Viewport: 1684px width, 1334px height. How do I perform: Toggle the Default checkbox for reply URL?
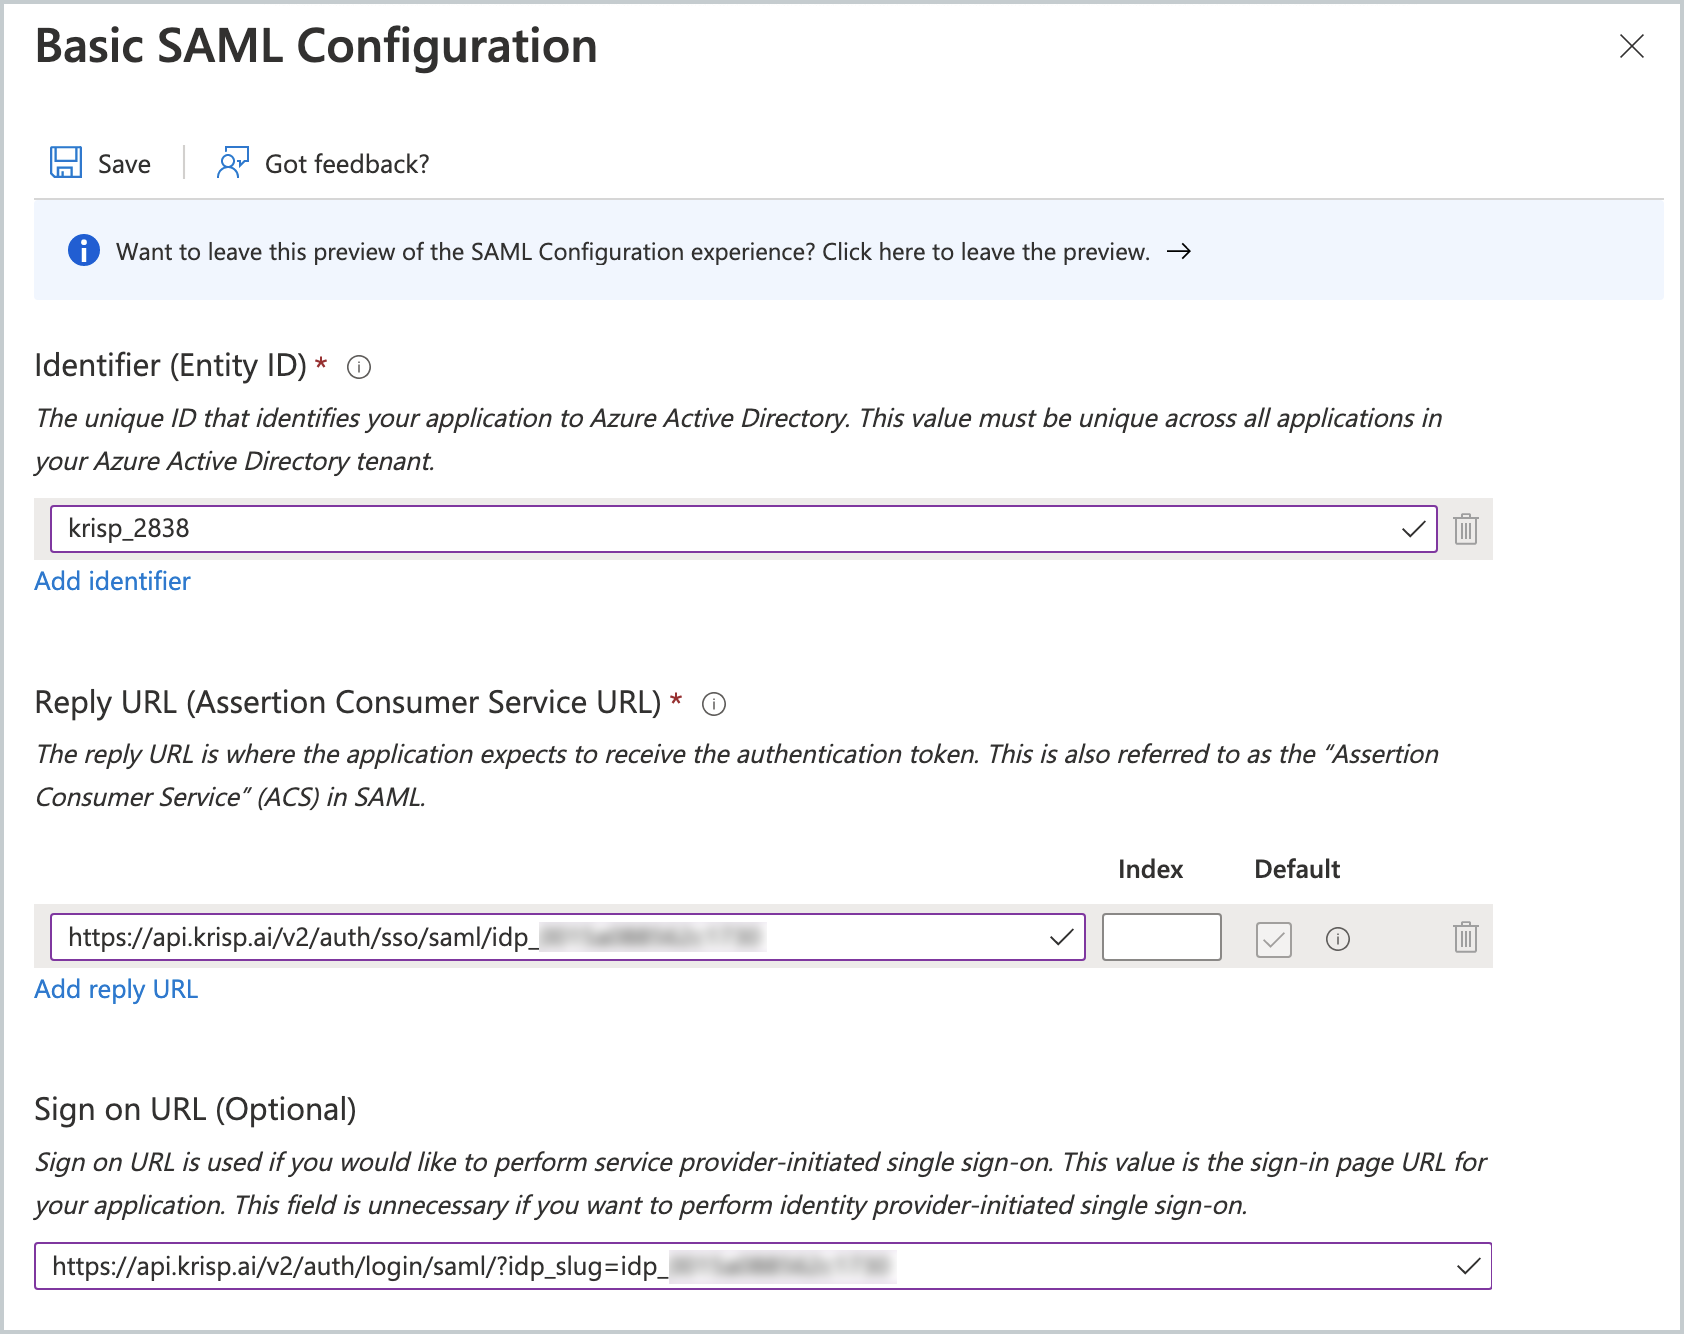click(x=1273, y=939)
